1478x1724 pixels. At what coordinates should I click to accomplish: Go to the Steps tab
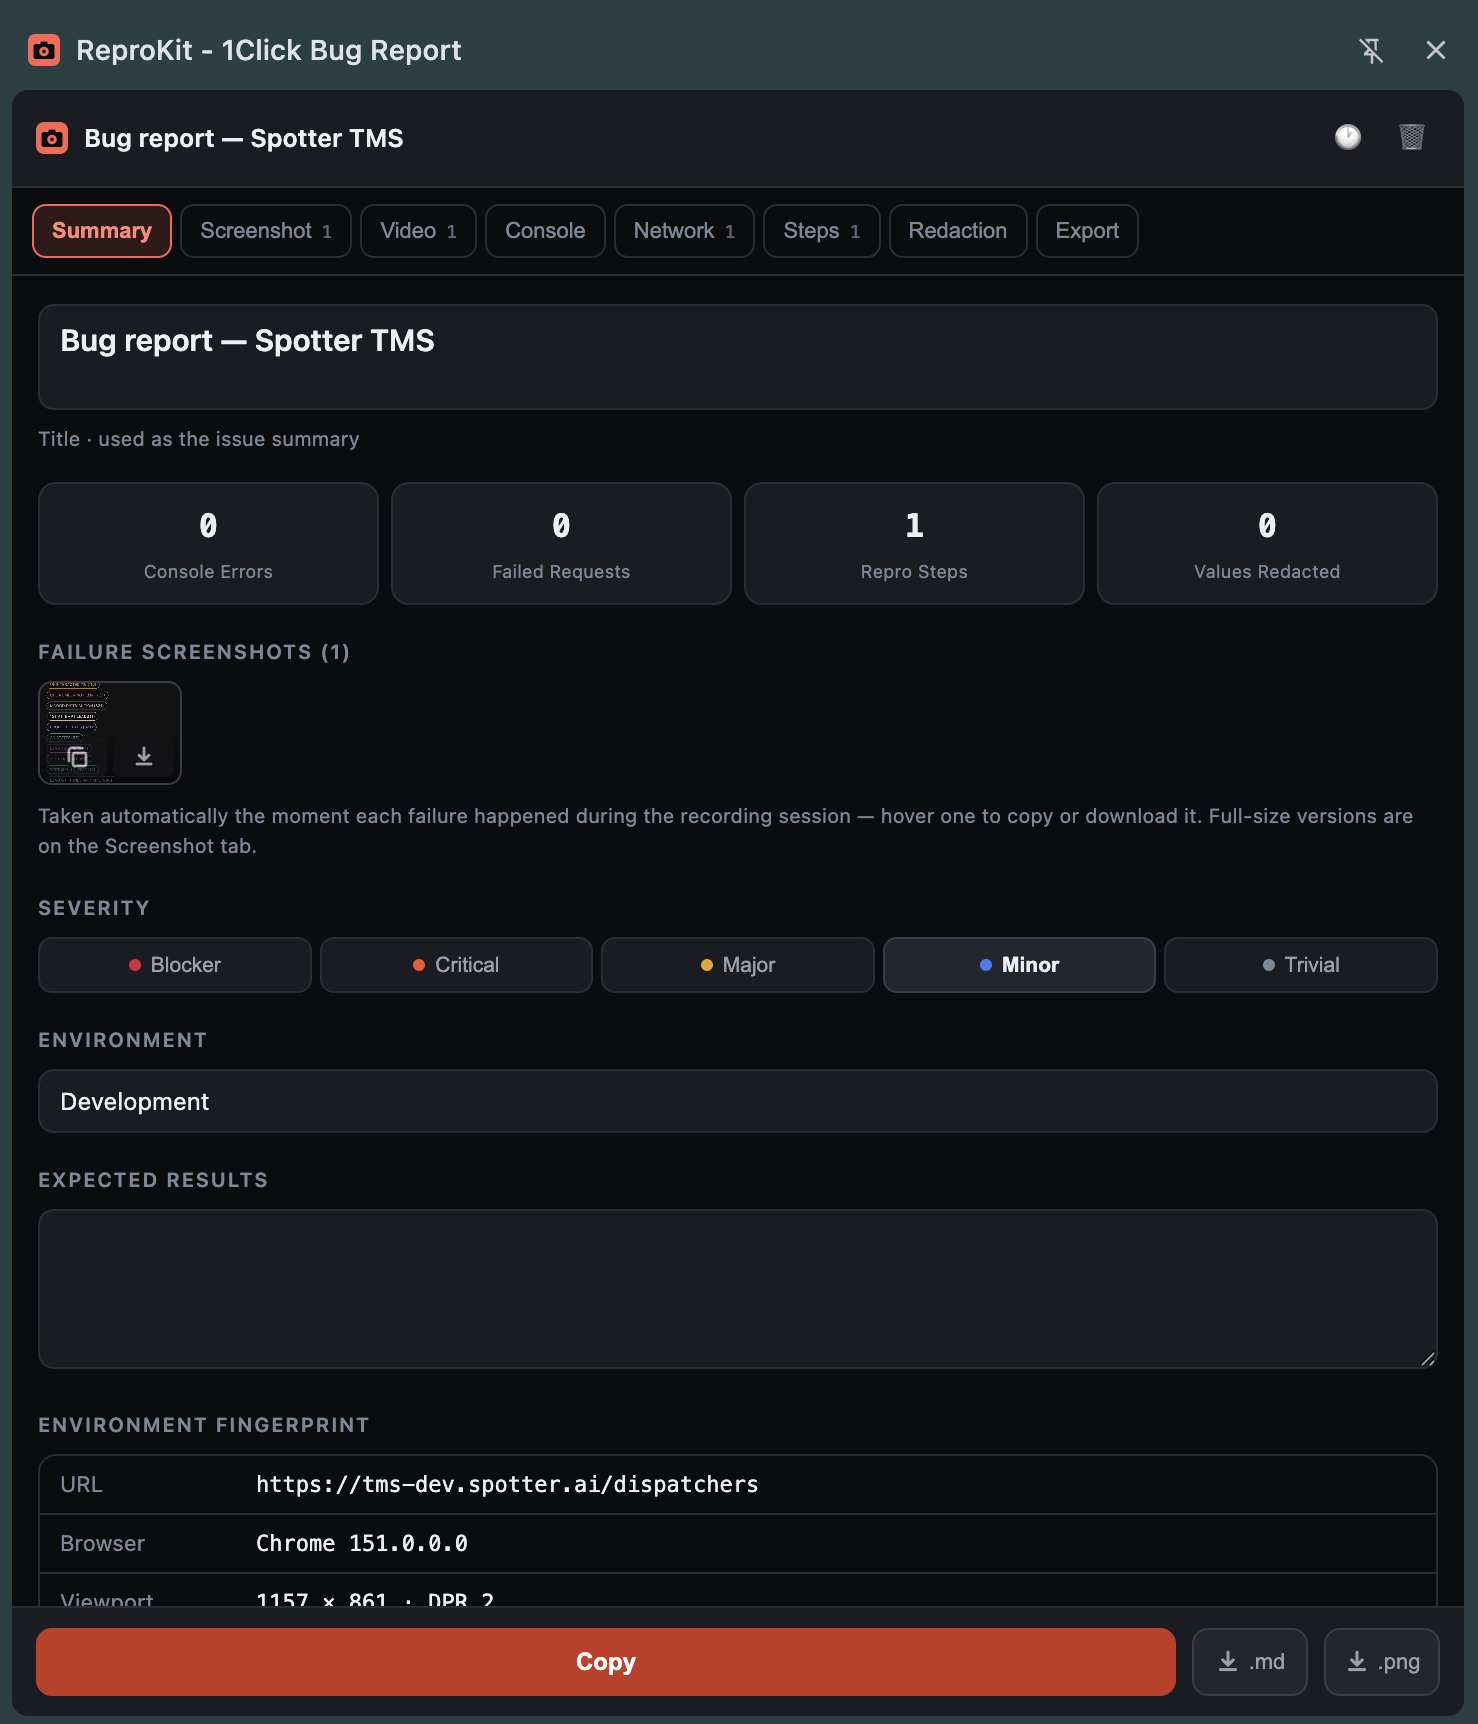822,231
